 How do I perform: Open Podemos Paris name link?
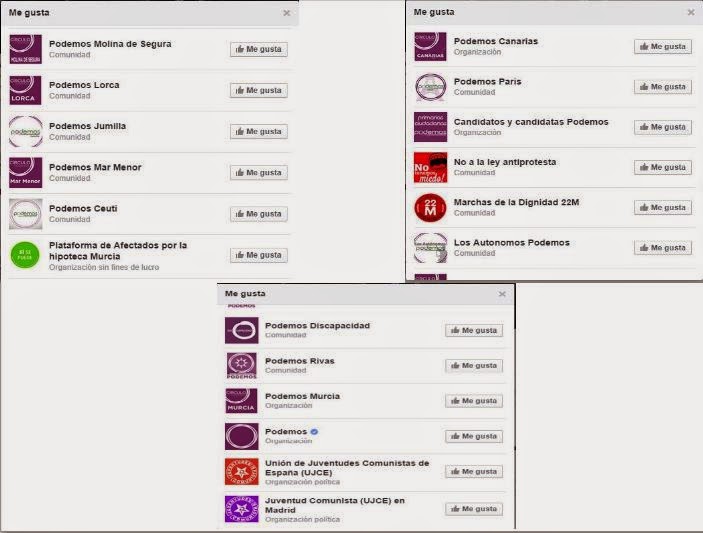pyautogui.click(x=487, y=82)
